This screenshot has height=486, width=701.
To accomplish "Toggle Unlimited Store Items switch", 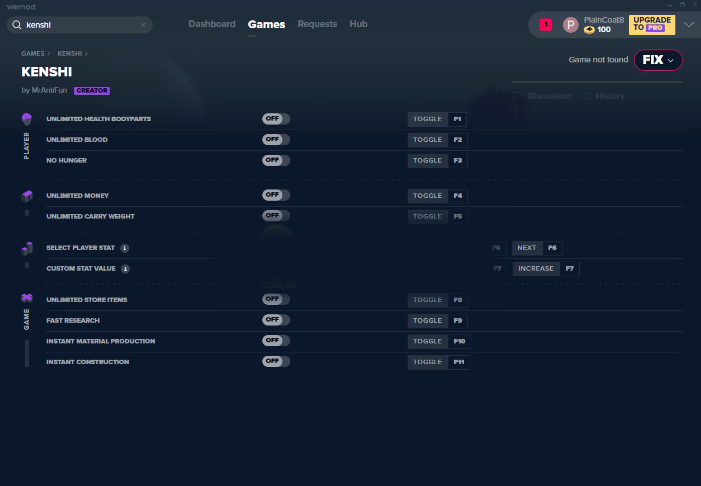I will point(276,299).
